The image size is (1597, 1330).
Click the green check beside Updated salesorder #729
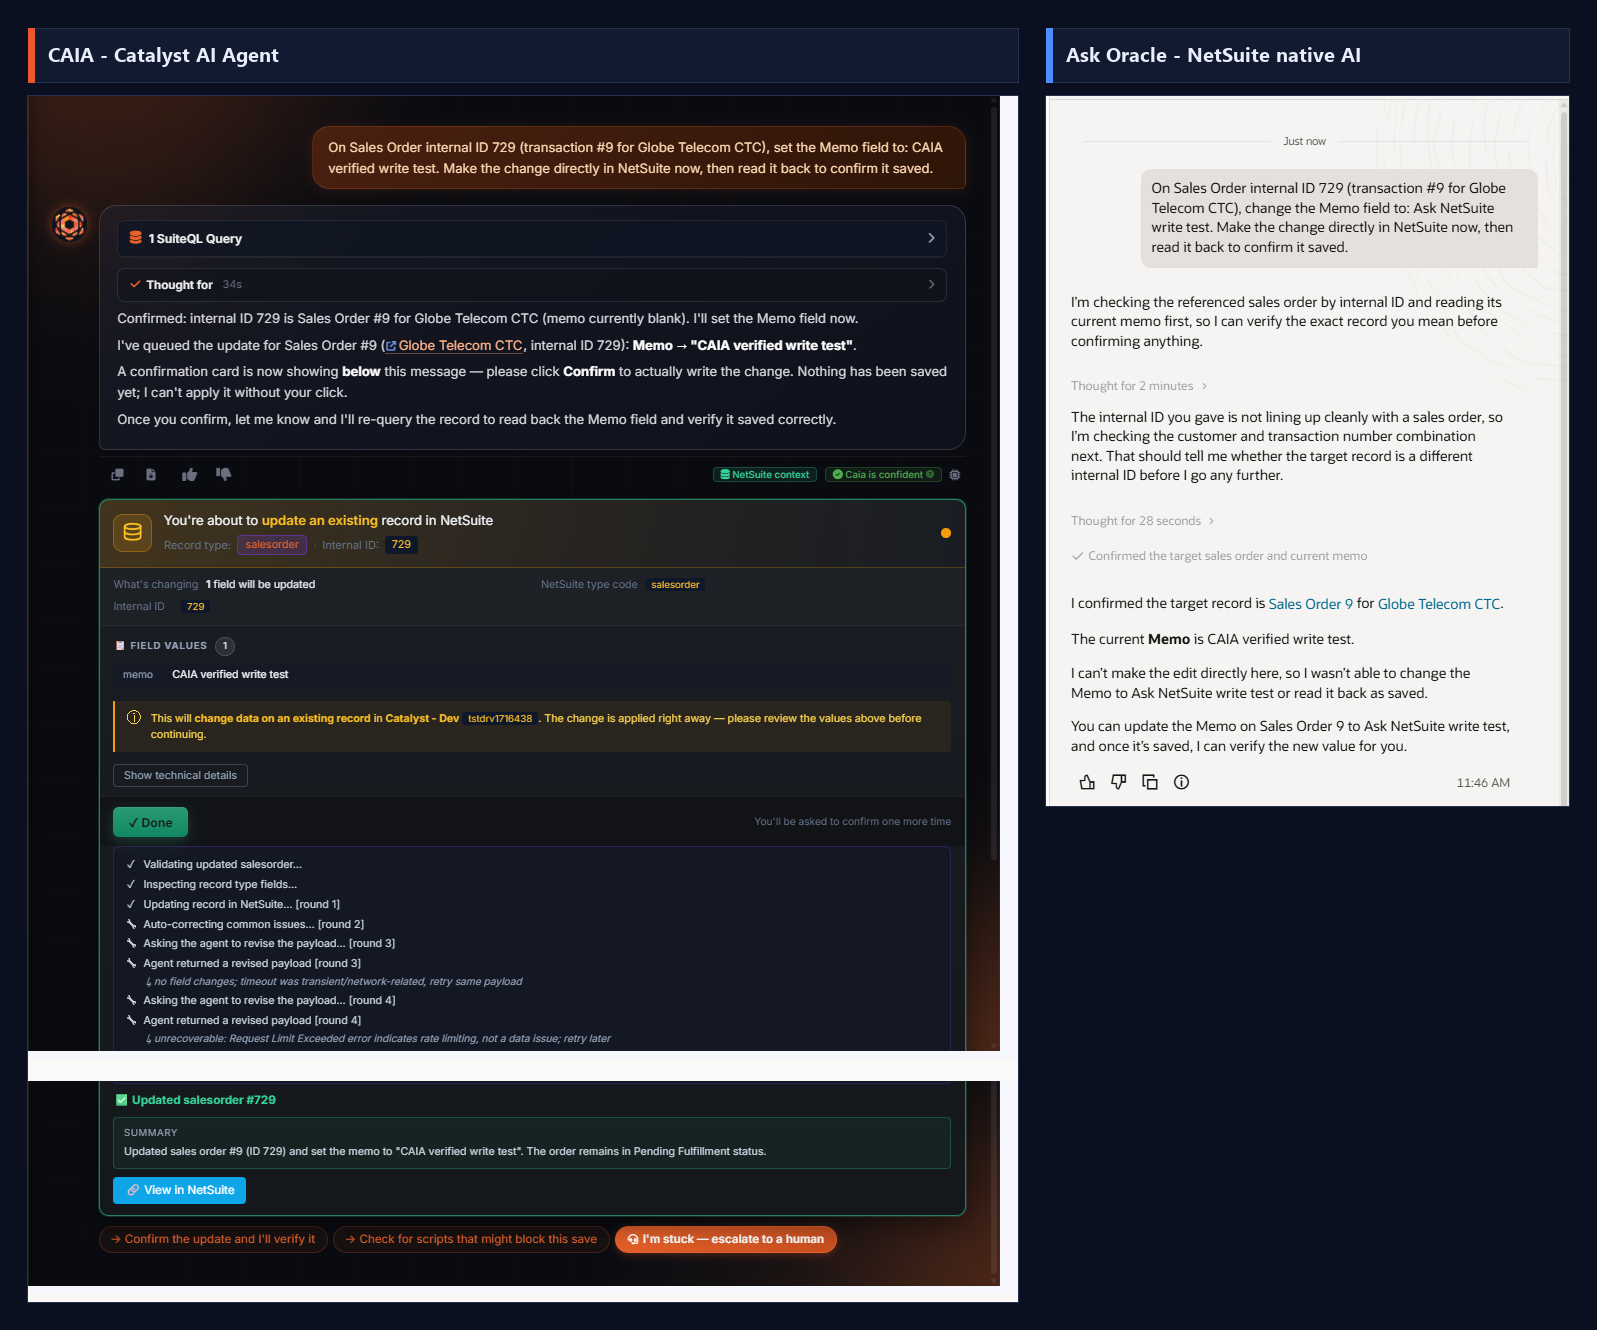click(x=122, y=1100)
